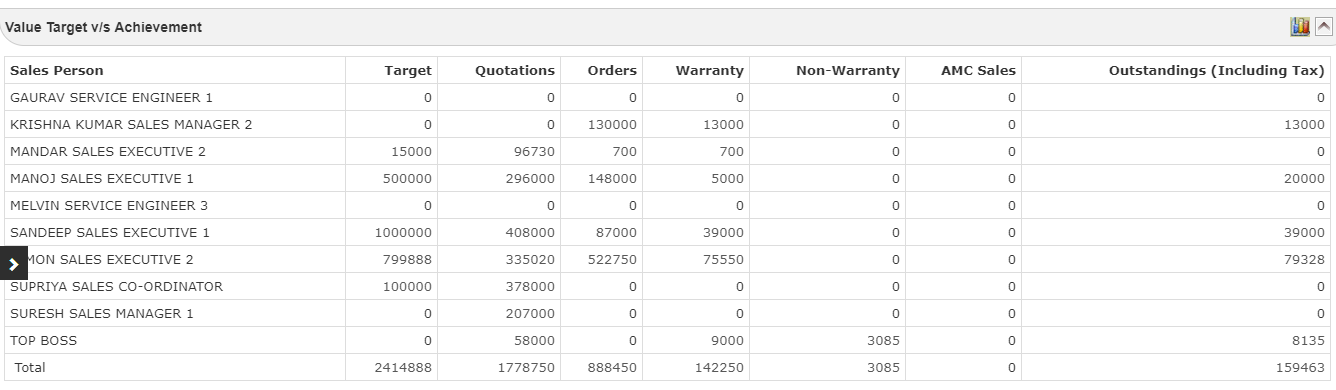
Task: Select total outstandings value 159463
Action: pos(1301,367)
